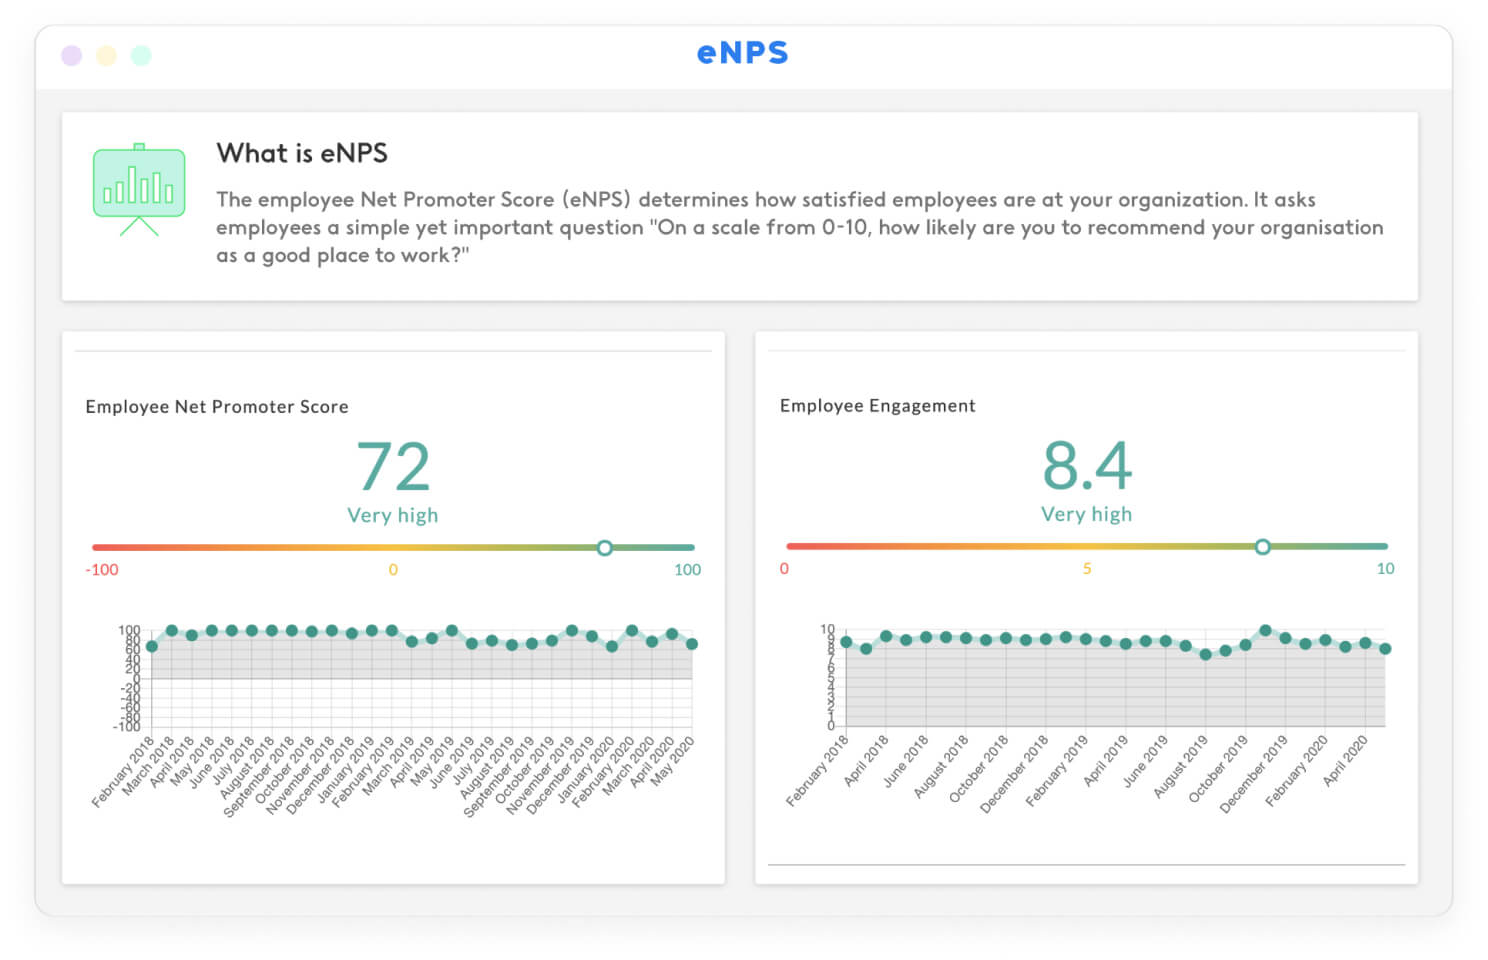Click the large 8.4 engagement value
The image size is (1488, 960).
click(x=1087, y=466)
